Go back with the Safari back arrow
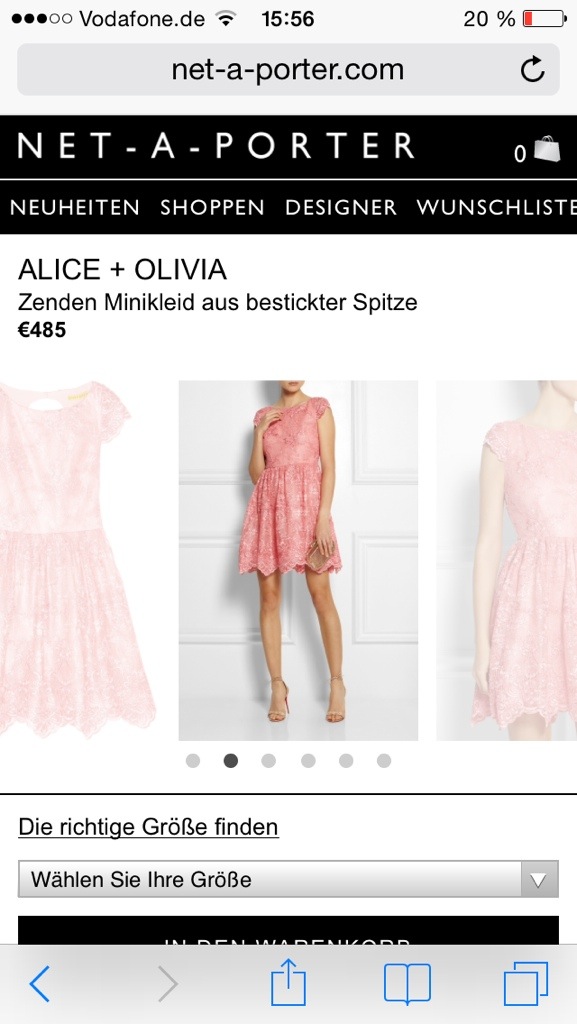Screen dimensions: 577x1024 click(x=40, y=984)
